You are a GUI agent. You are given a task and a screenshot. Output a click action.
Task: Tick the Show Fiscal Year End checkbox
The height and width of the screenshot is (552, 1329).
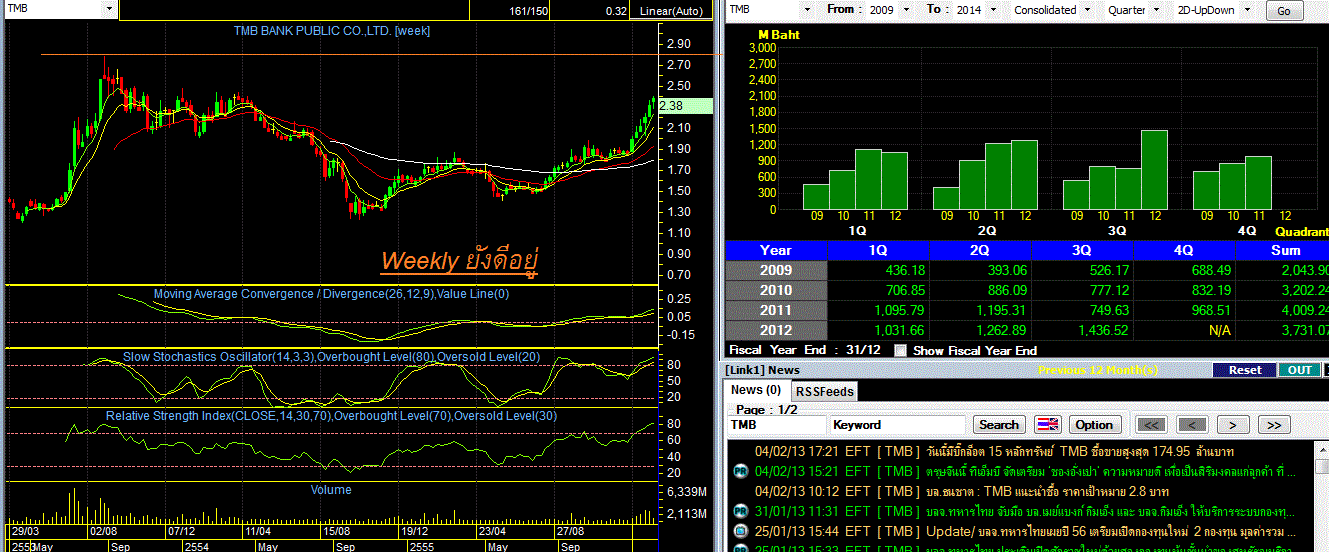(x=901, y=350)
